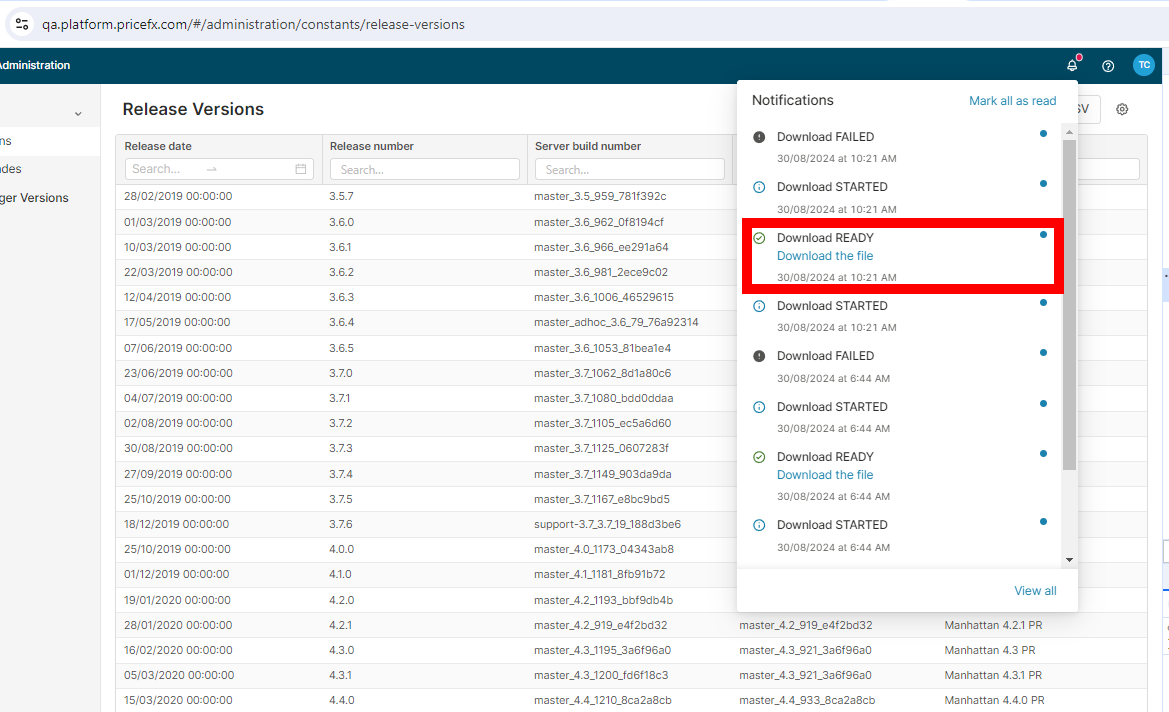The image size is (1169, 712).
Task: Open the TC user avatar menu
Action: (1143, 65)
